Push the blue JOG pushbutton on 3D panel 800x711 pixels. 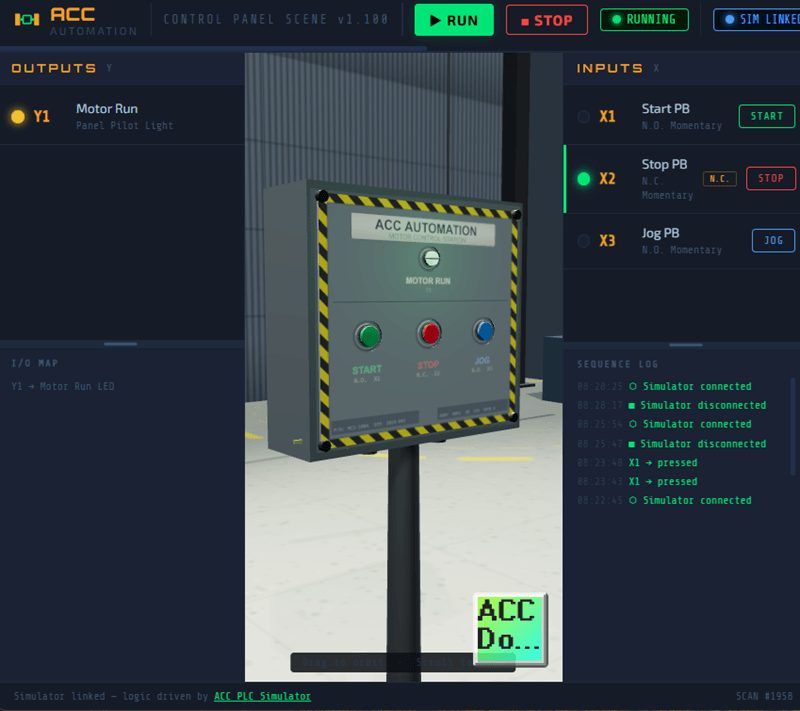pos(484,330)
